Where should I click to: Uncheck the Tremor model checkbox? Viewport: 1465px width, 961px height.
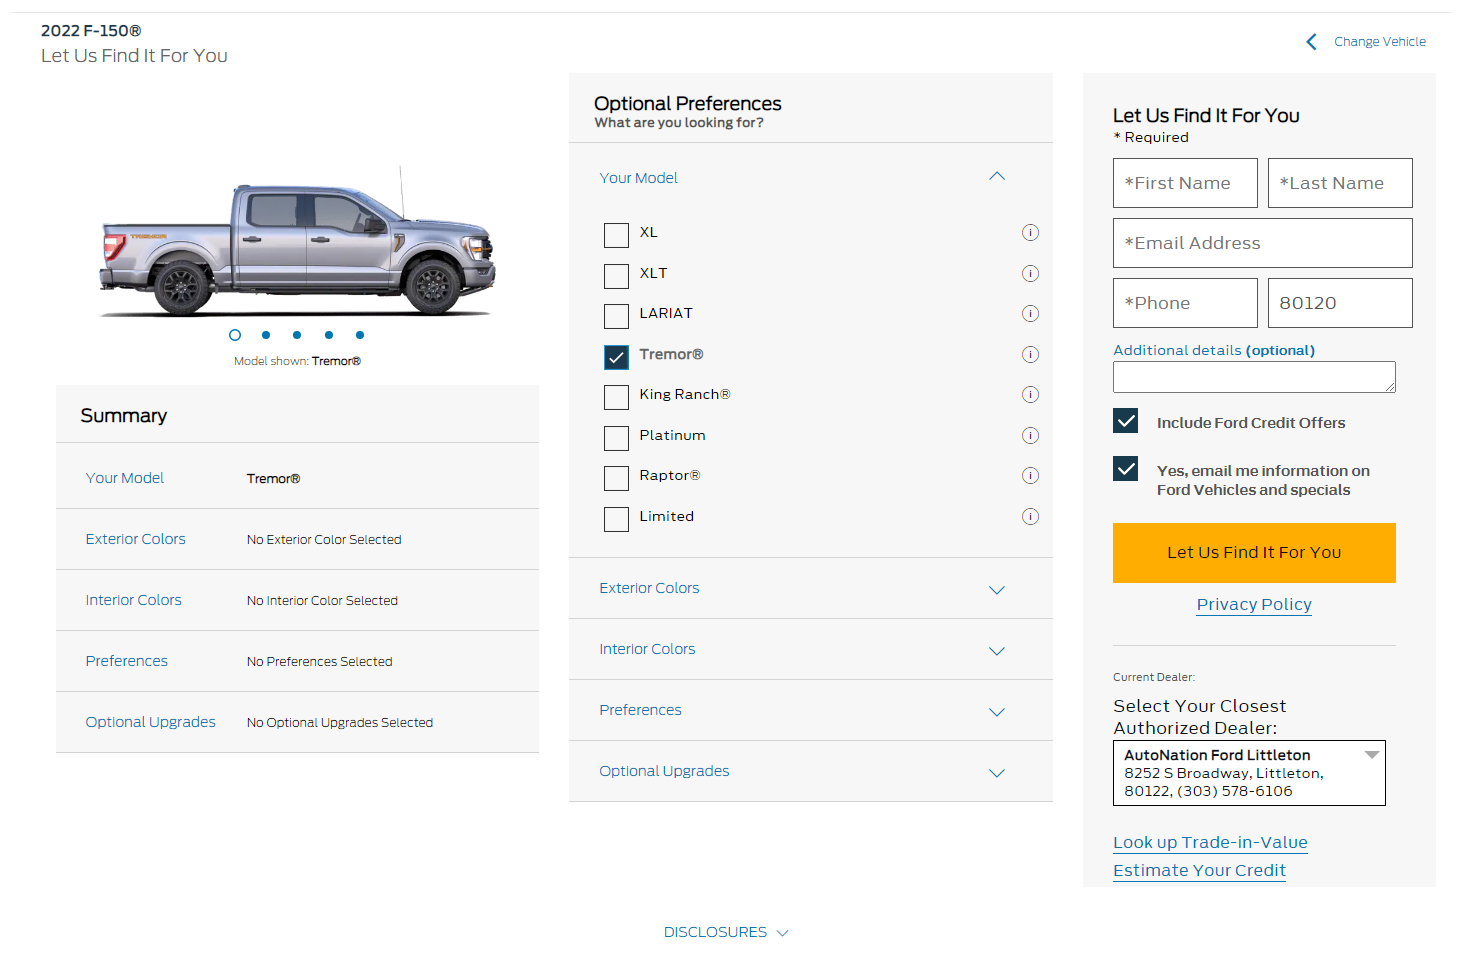[616, 357]
